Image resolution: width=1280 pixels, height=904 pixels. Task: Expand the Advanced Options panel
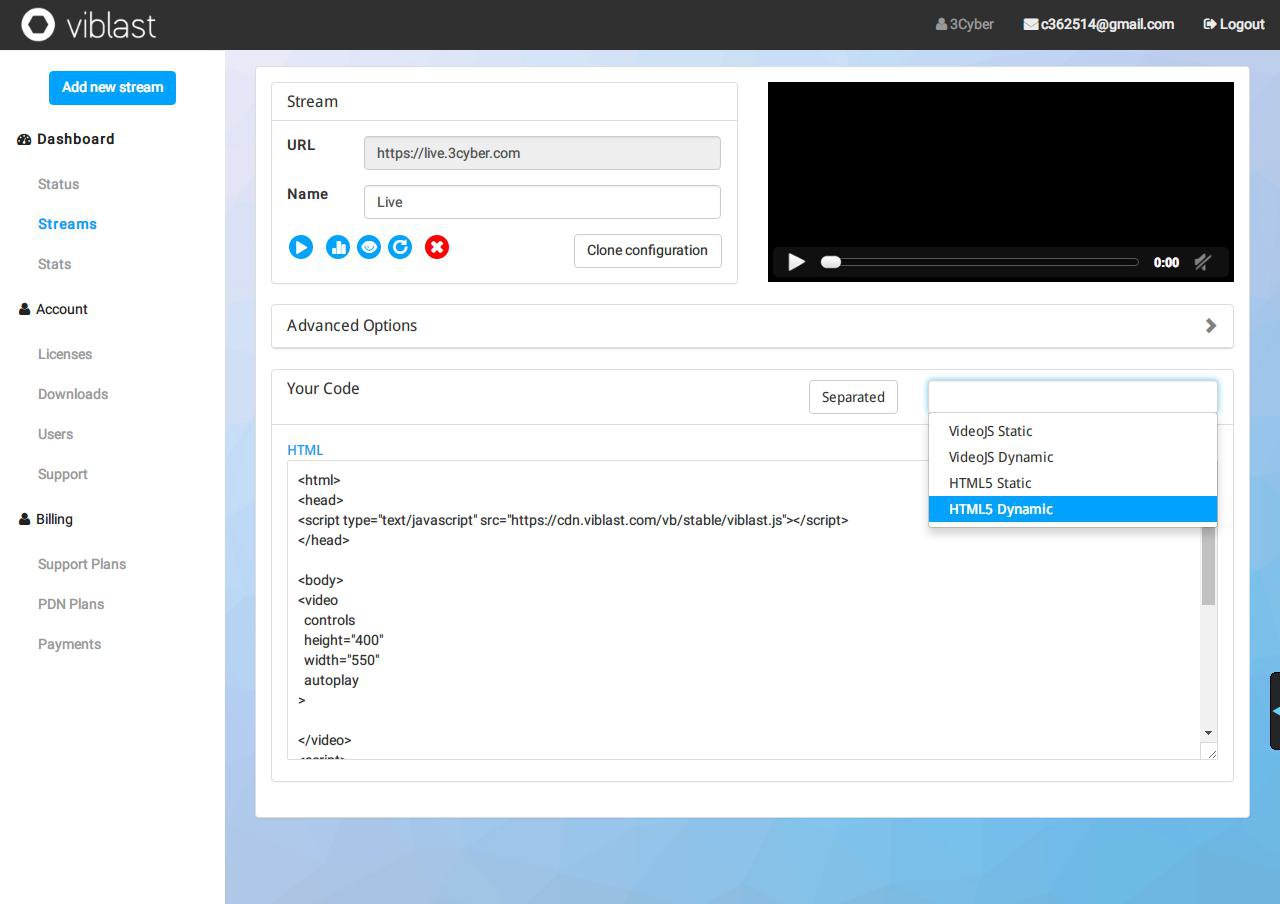(x=751, y=326)
